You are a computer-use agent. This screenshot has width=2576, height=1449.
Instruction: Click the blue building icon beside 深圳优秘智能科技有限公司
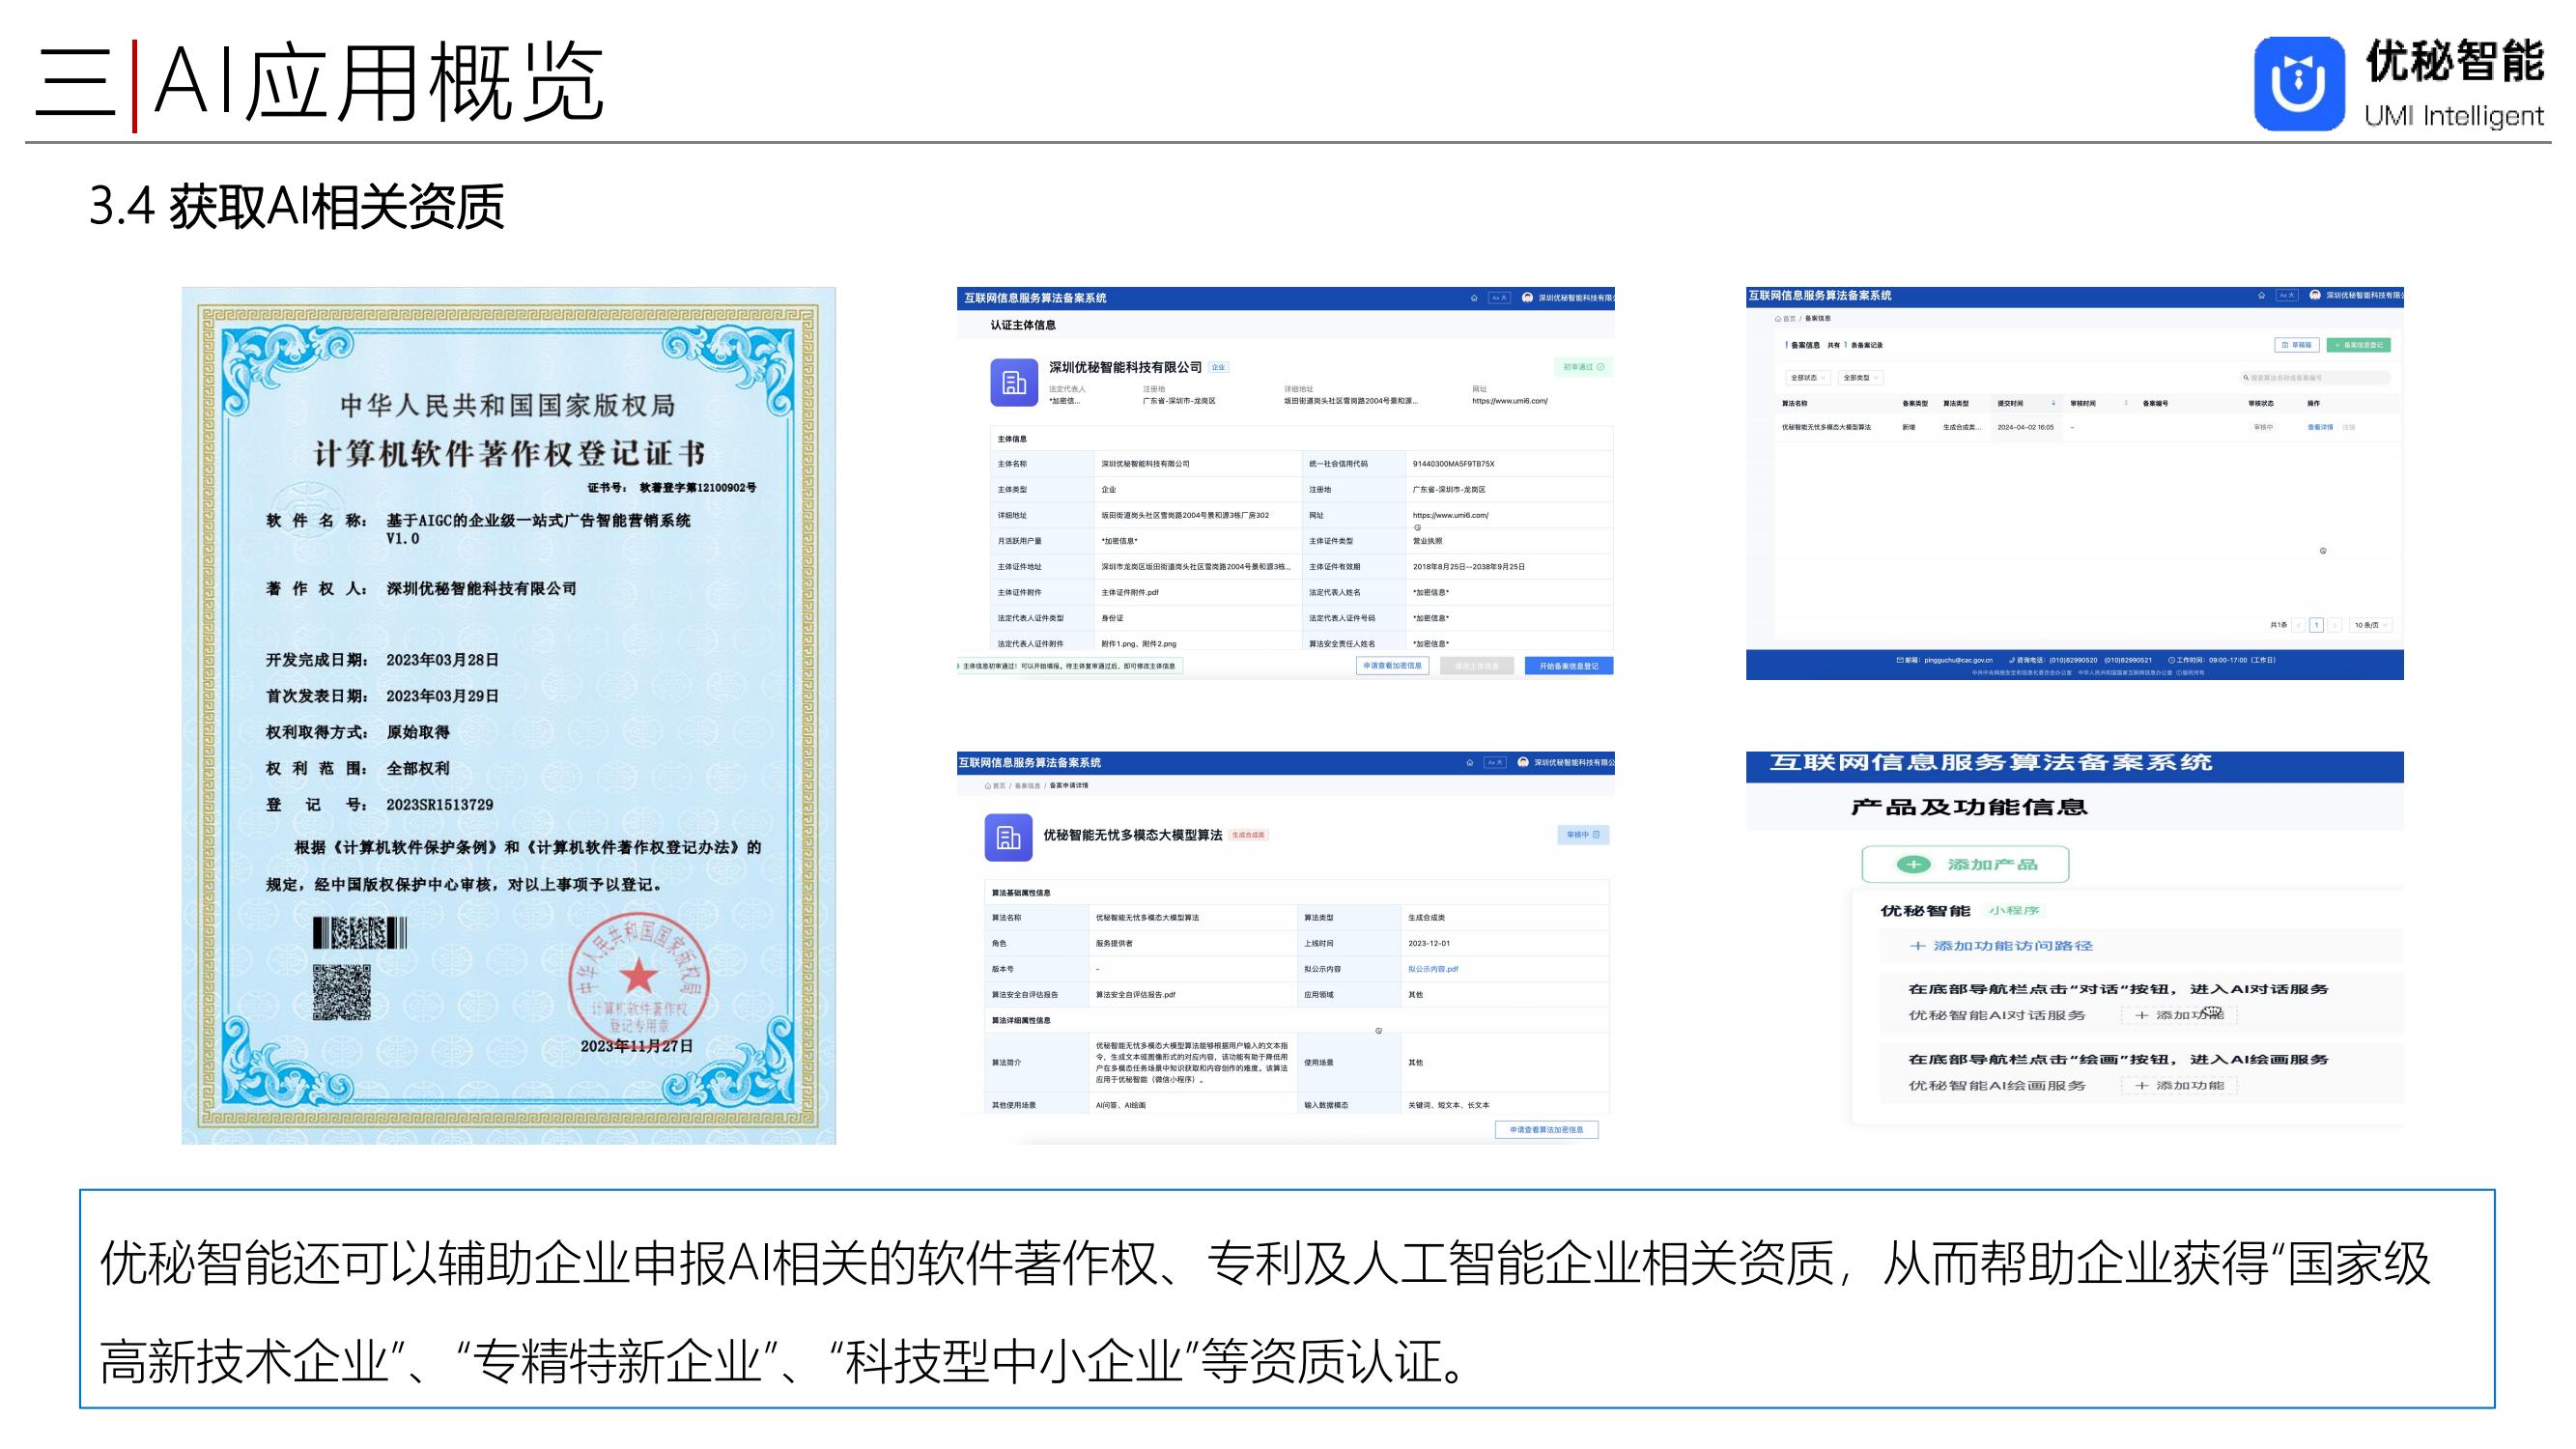(x=1014, y=383)
